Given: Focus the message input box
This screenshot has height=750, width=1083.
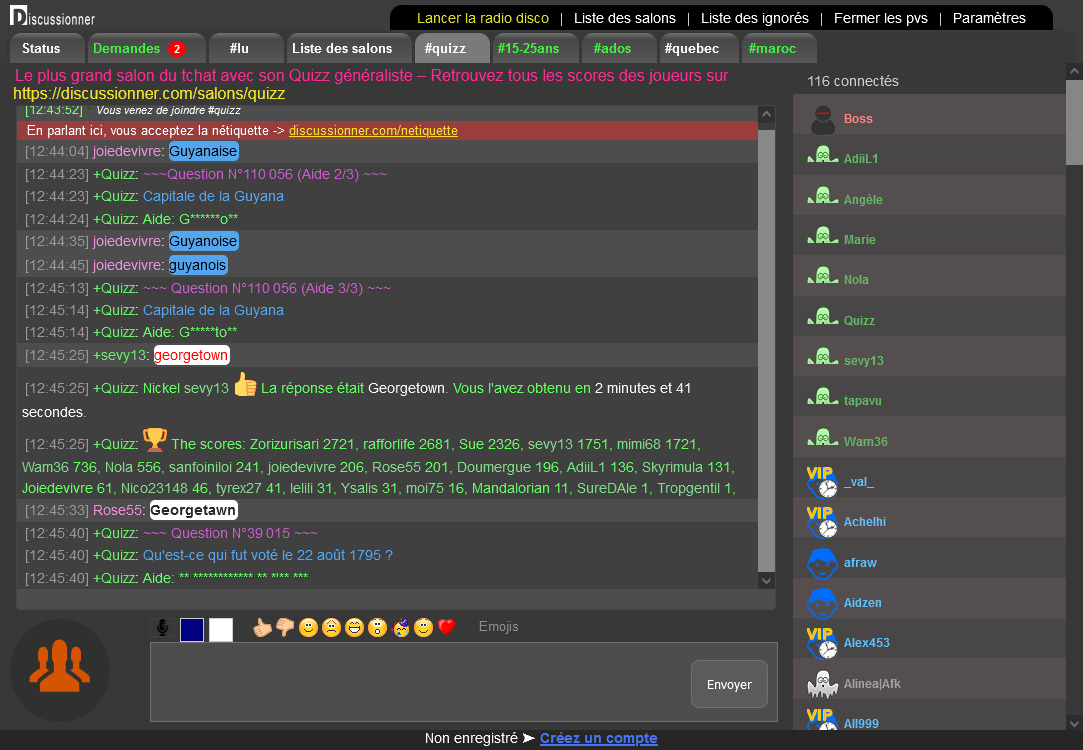Looking at the screenshot, I should coord(421,682).
